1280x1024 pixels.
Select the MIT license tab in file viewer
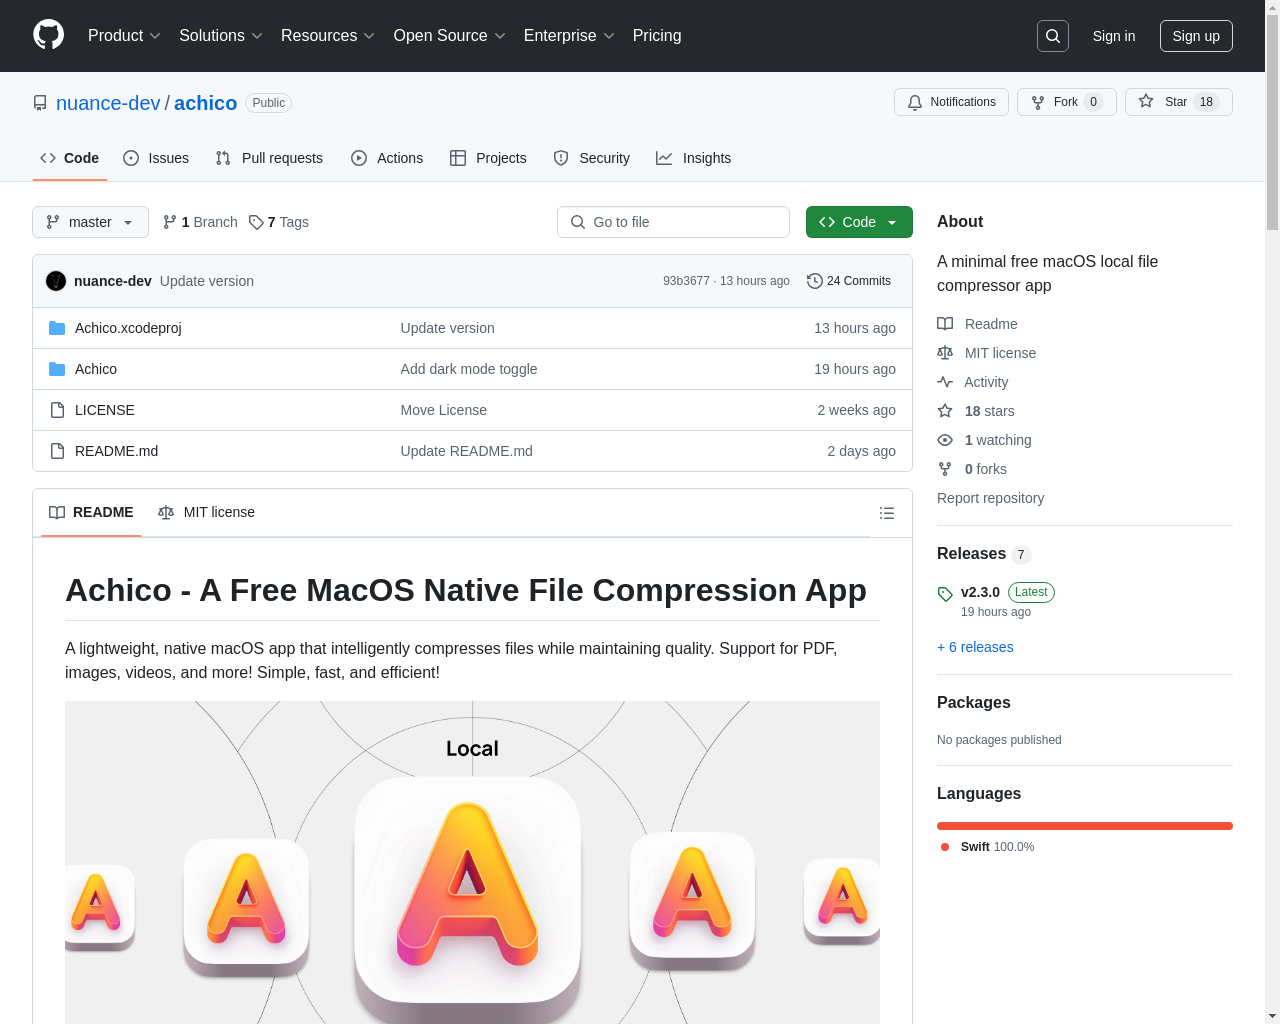(x=206, y=512)
